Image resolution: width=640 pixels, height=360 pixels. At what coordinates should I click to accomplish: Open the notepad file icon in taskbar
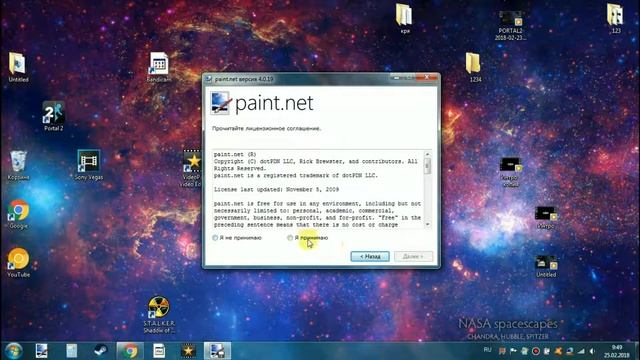72,351
